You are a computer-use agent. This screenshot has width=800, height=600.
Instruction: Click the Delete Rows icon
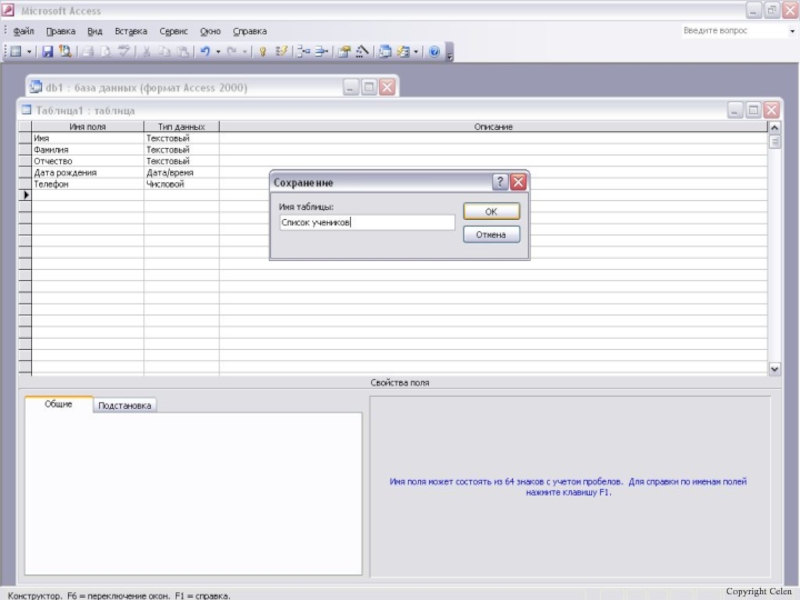(x=321, y=51)
